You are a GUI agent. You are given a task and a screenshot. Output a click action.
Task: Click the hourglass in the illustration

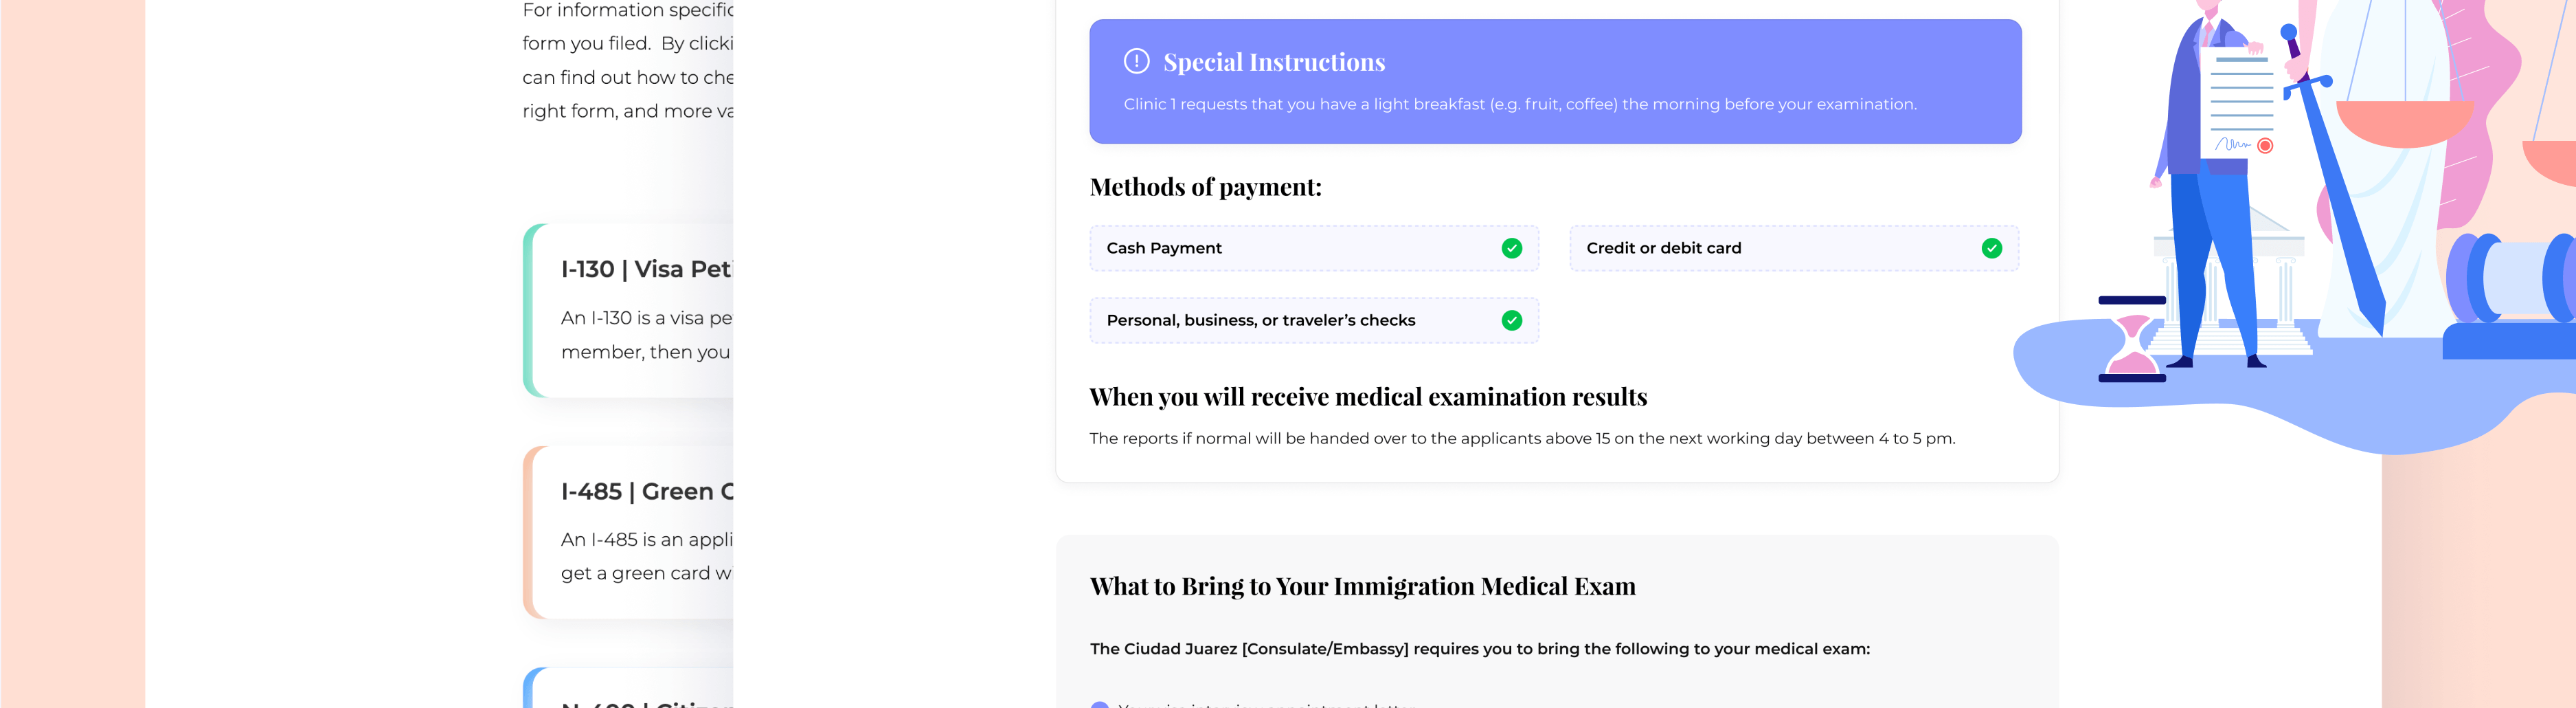pos(2132,341)
